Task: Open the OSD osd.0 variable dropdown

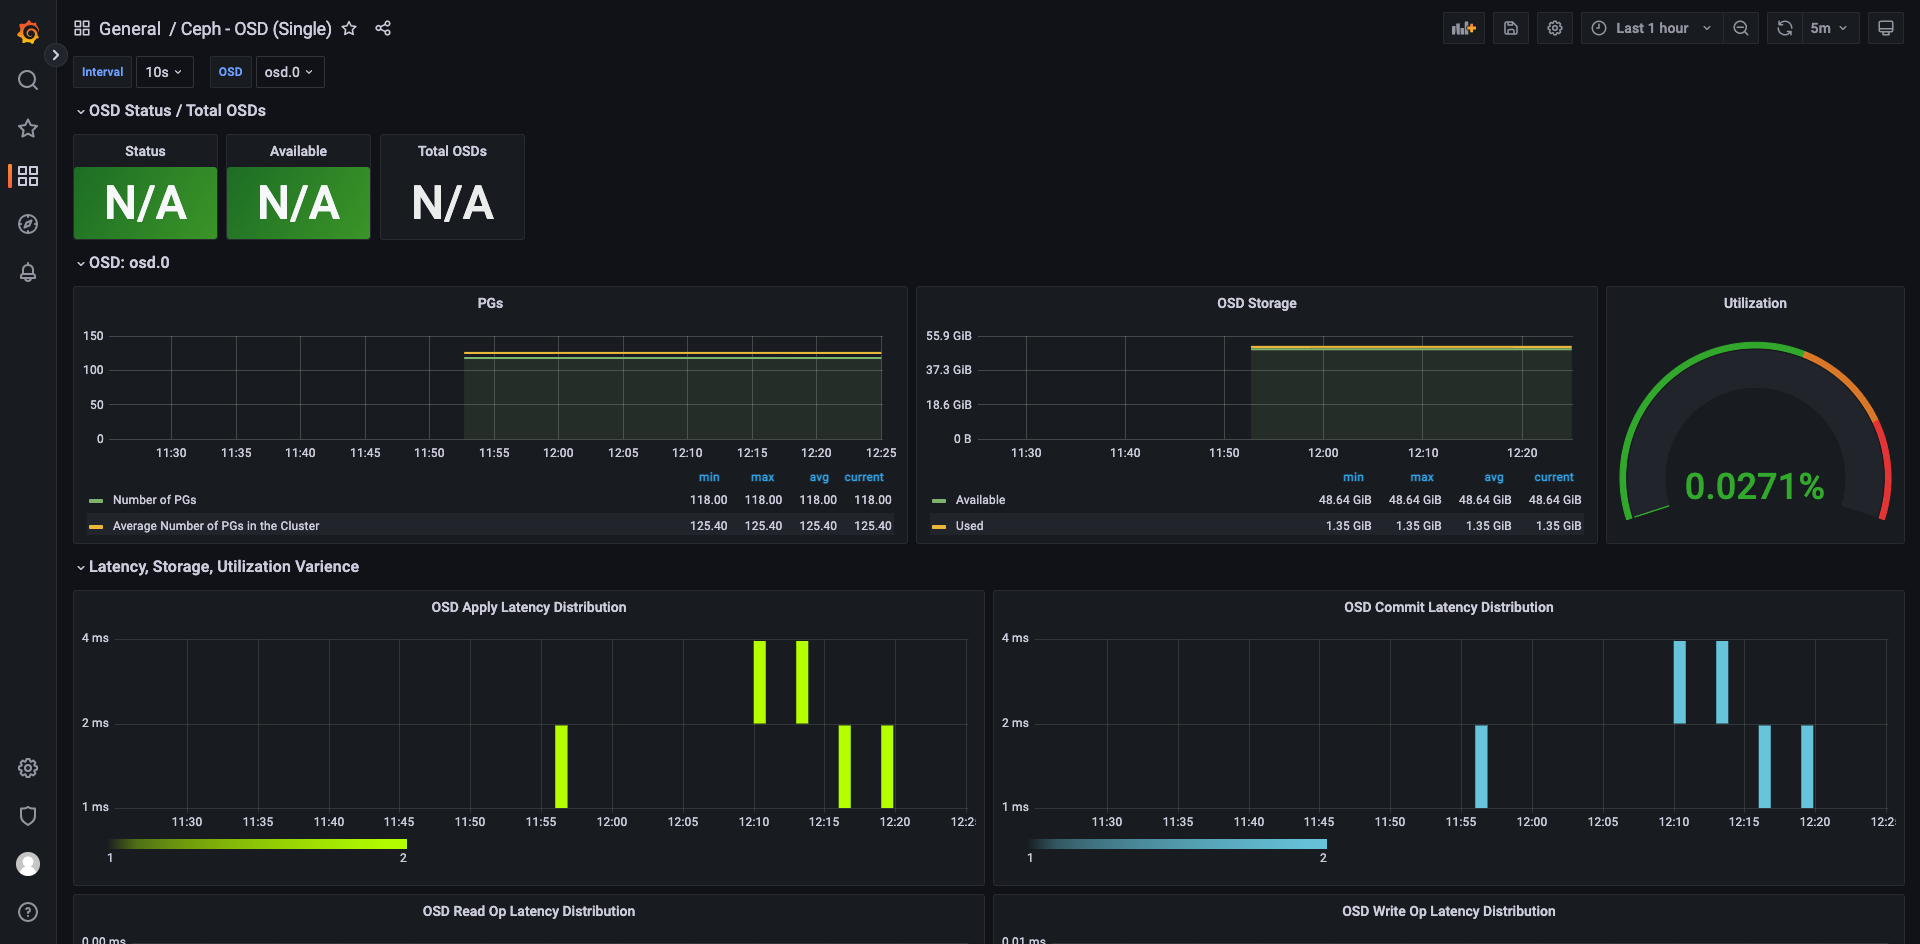Action: click(289, 72)
